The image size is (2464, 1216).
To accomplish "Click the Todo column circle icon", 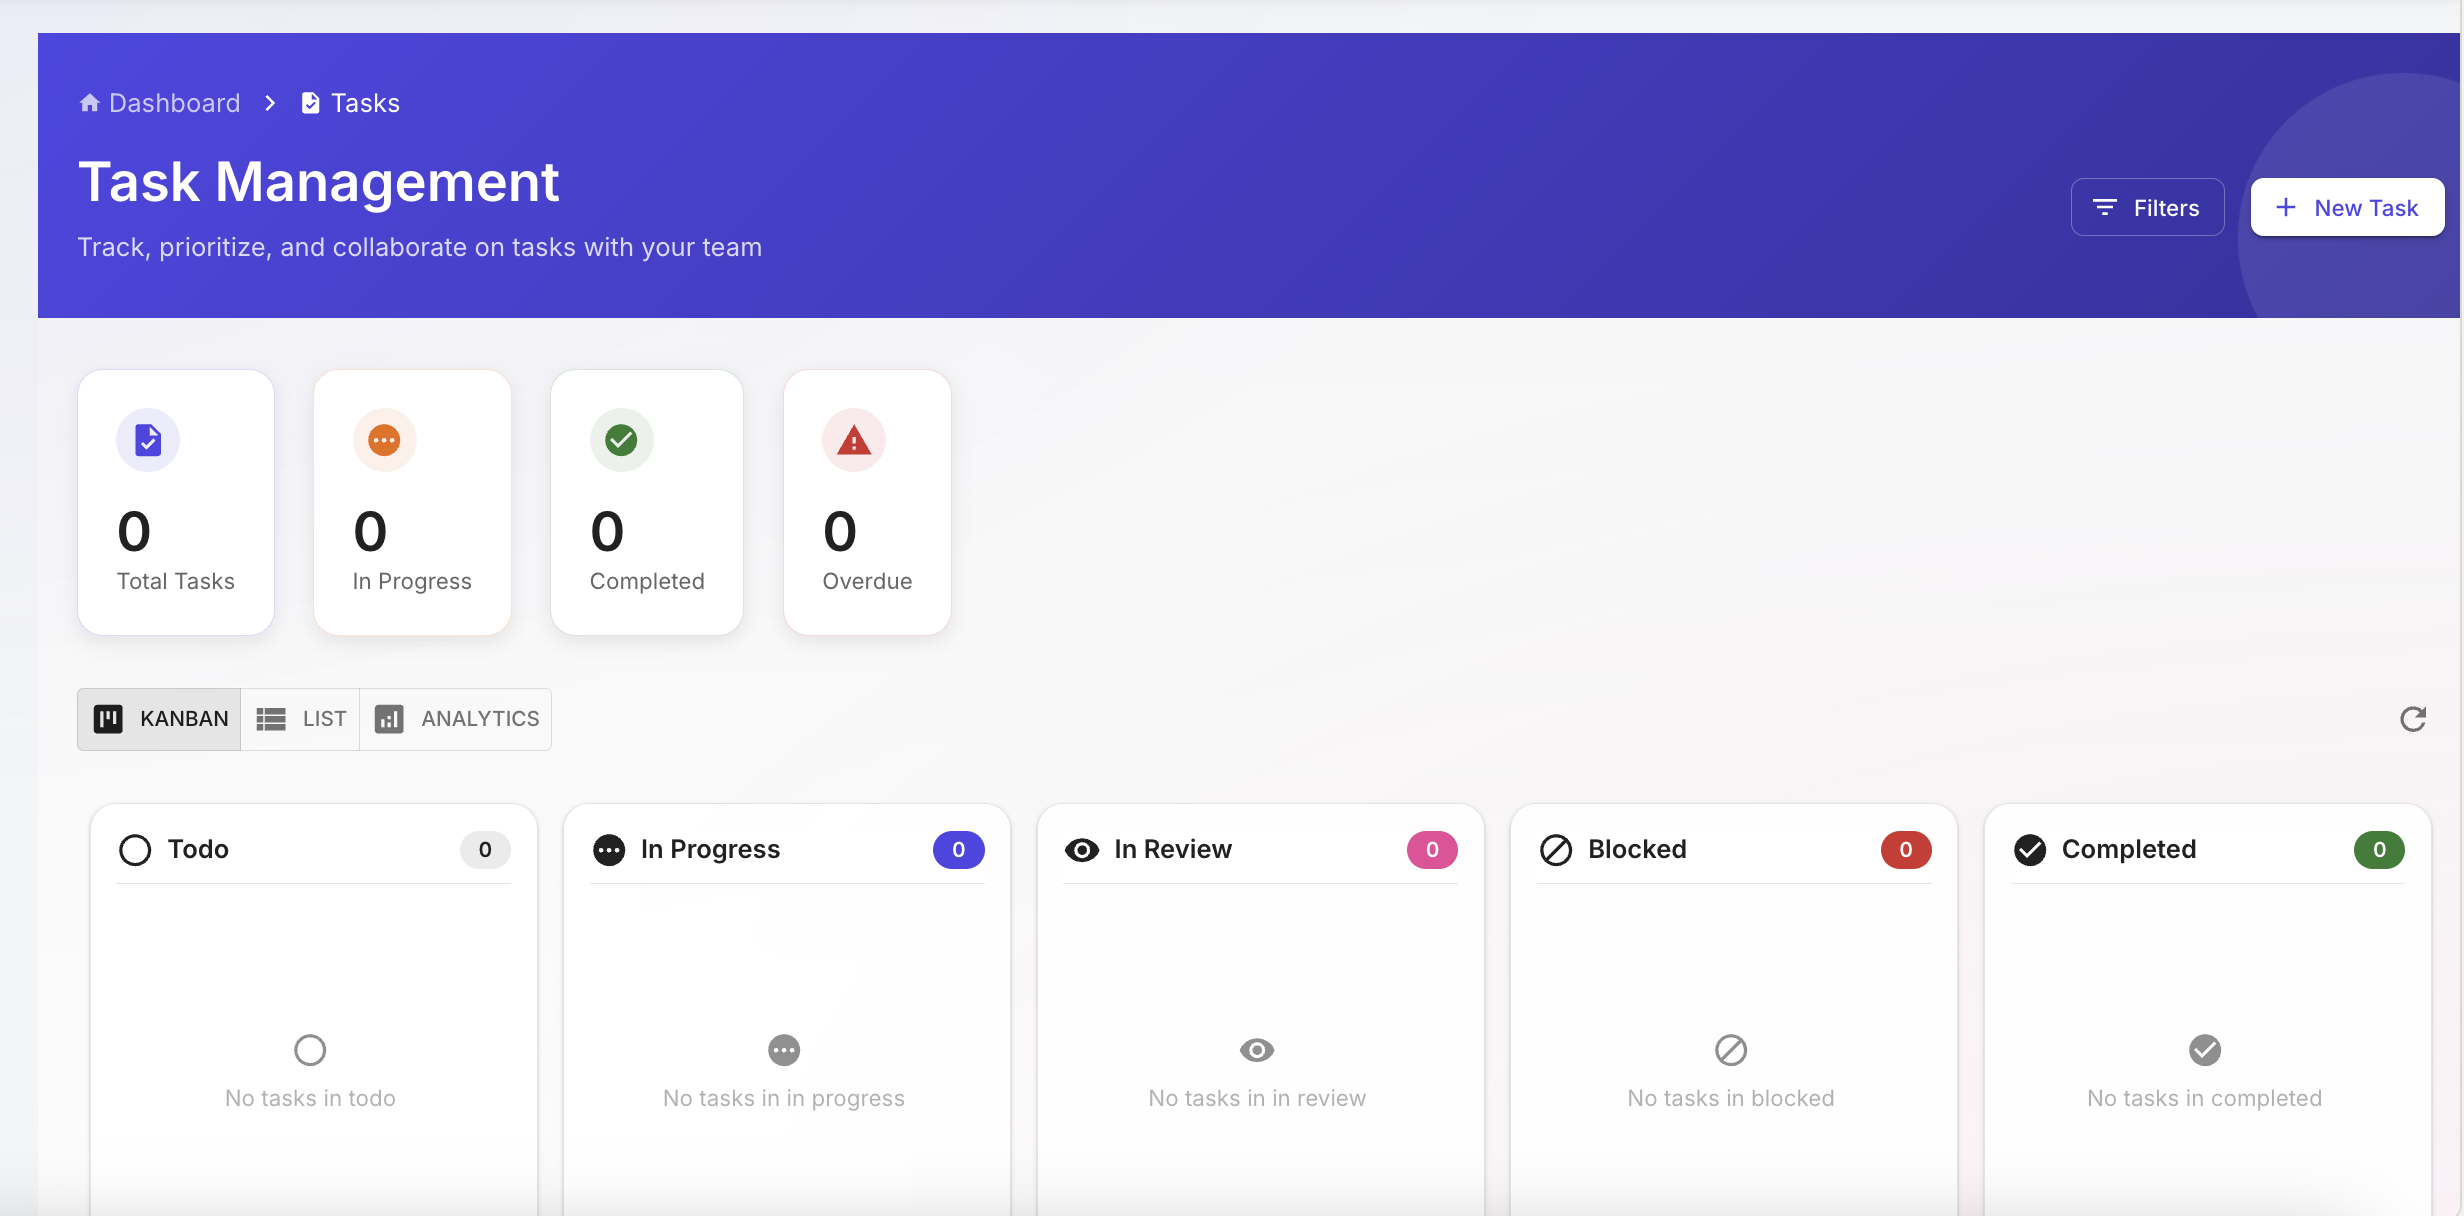I will (135, 850).
